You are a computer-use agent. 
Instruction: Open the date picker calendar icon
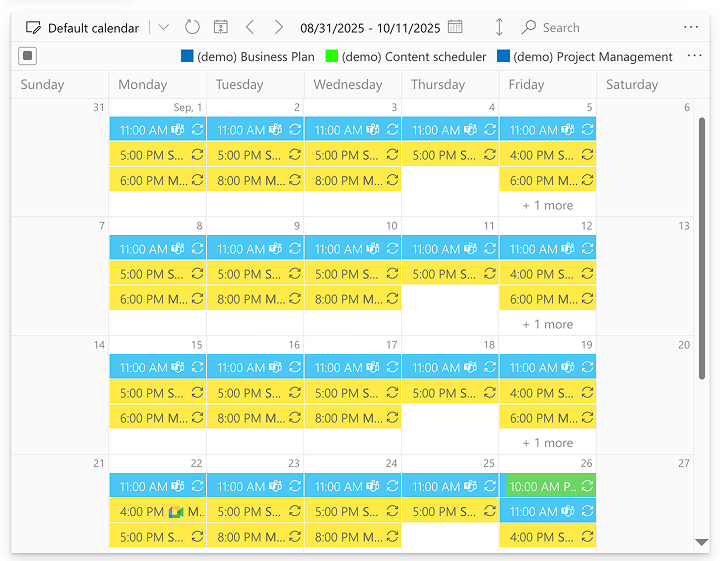tap(455, 28)
